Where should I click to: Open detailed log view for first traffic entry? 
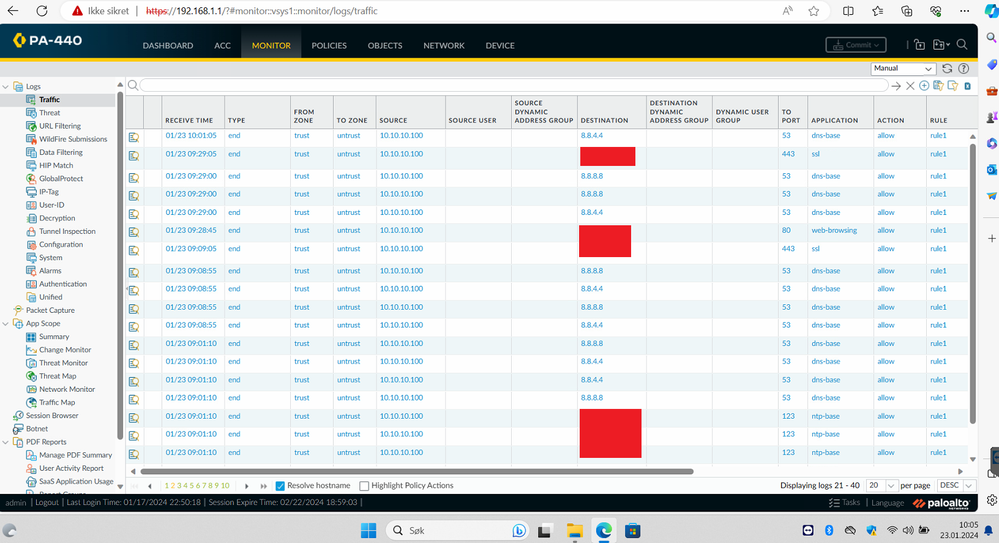(x=134, y=136)
